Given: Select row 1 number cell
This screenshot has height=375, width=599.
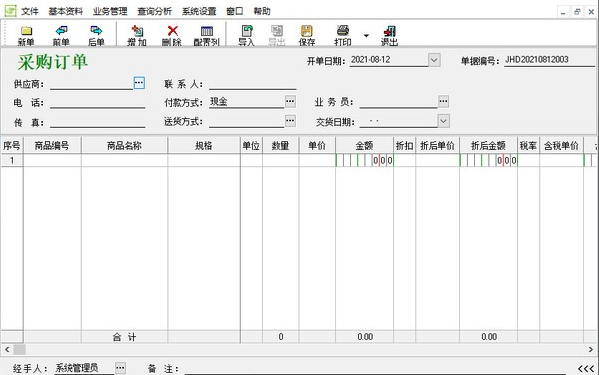Looking at the screenshot, I should (x=12, y=160).
